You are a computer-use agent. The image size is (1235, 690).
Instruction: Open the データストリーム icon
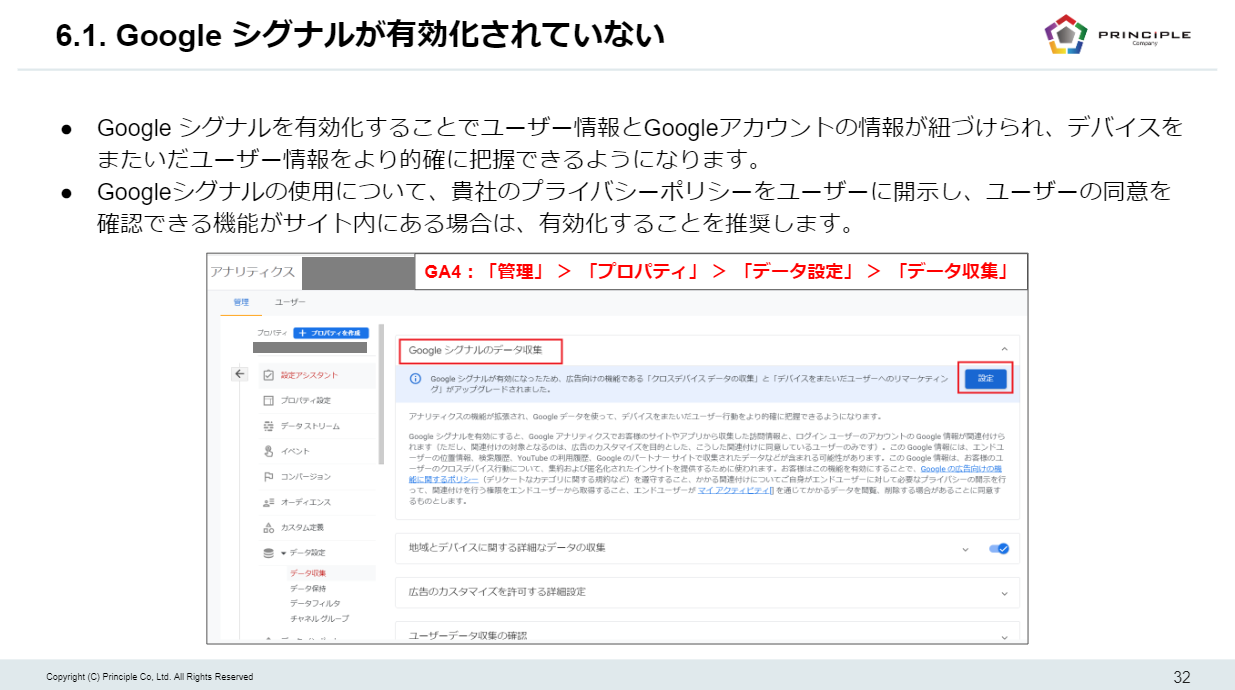[x=268, y=426]
